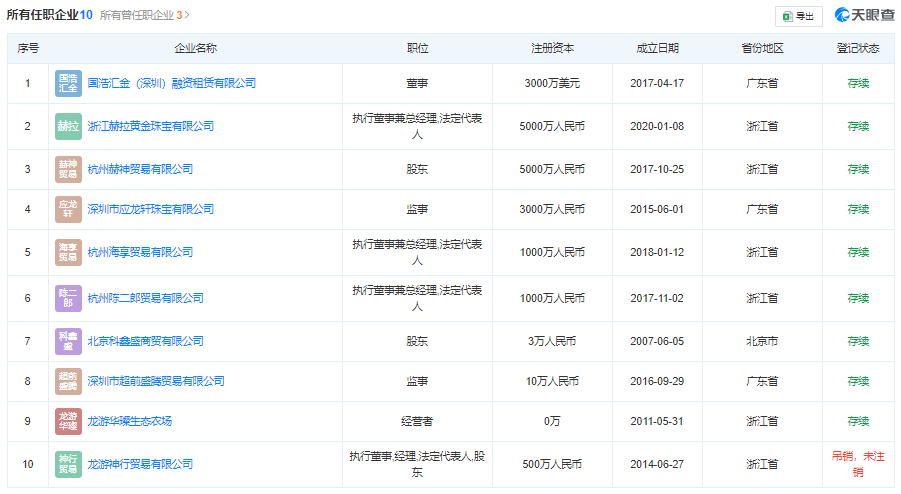Click the date 2011-05-31

657,422
